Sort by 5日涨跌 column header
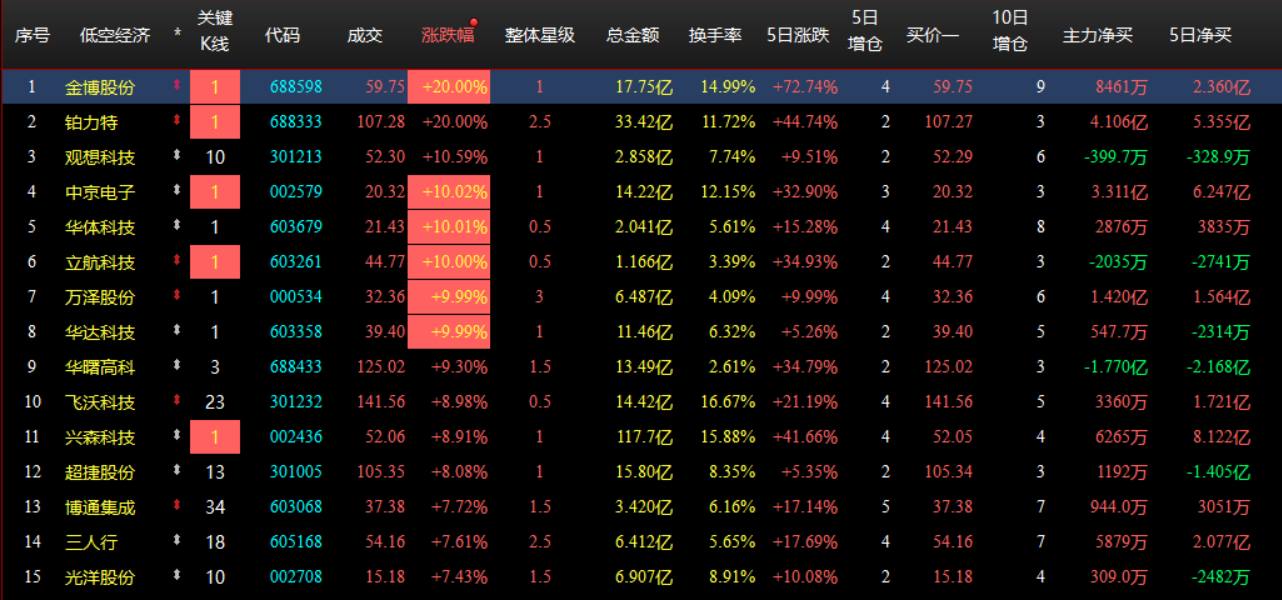The width and height of the screenshot is (1282, 600). [x=798, y=35]
